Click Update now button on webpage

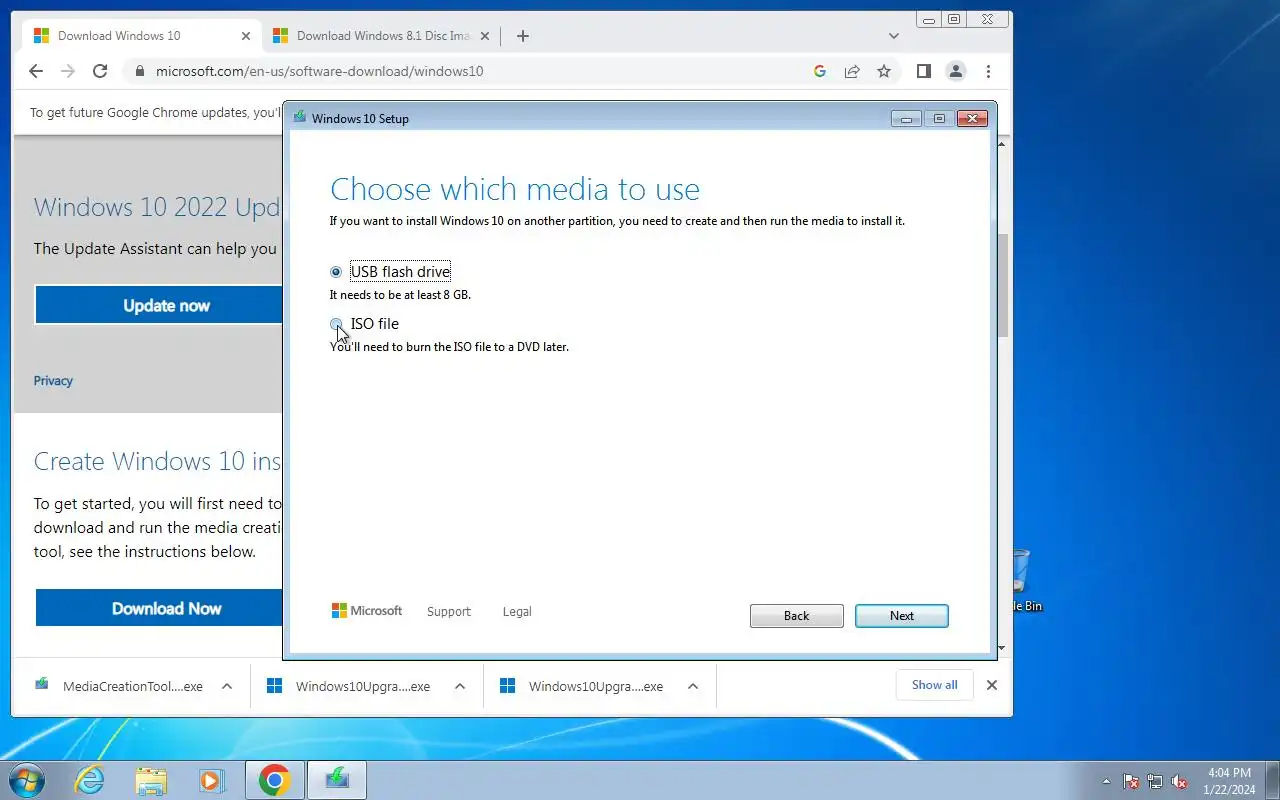click(160, 305)
